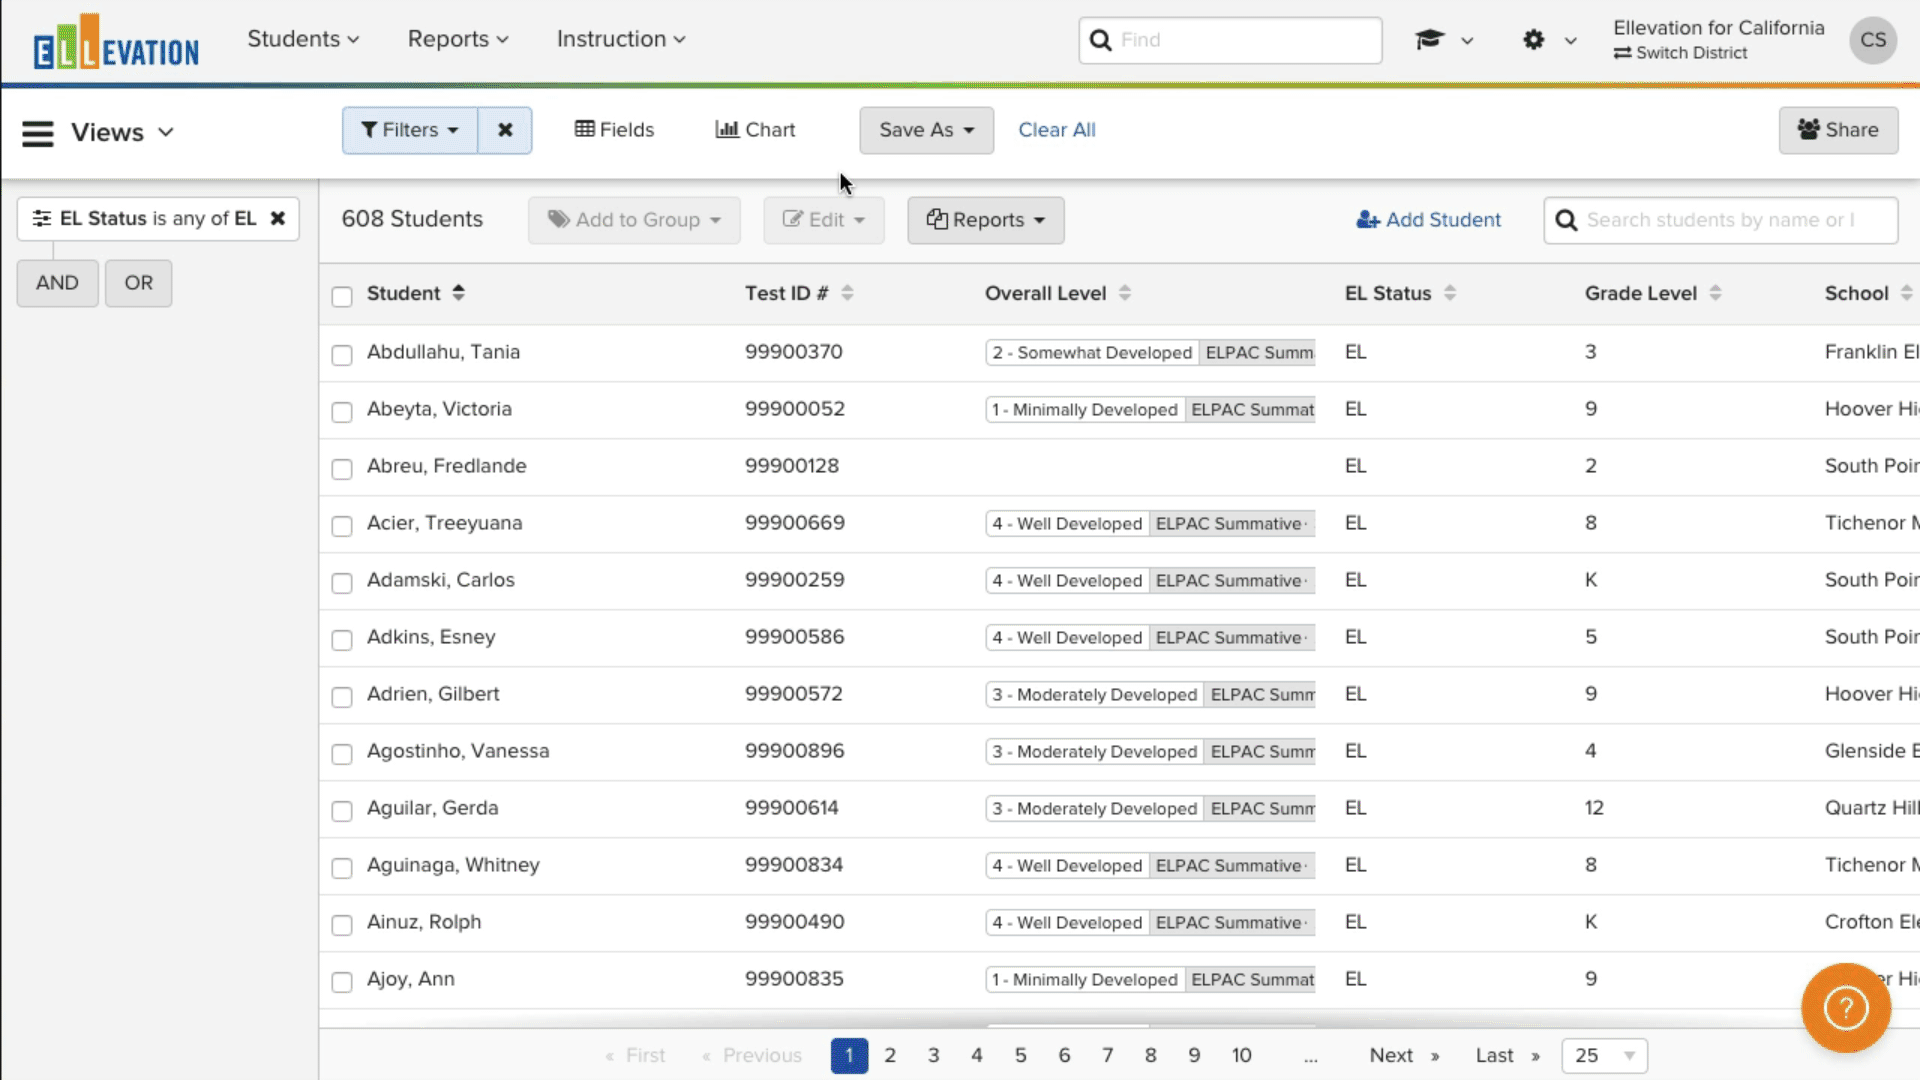Sort by Overall Level column arrows
This screenshot has height=1080, width=1920.
pos(1124,293)
